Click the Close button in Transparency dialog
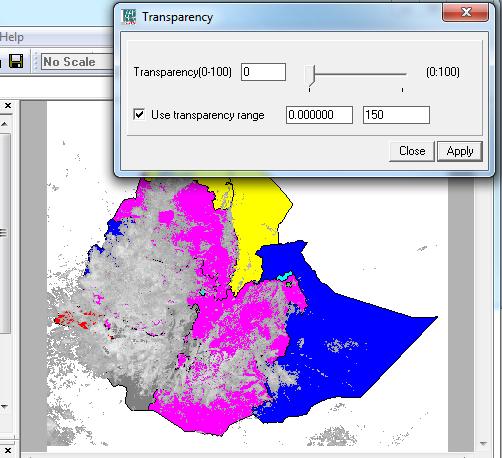Viewport: 502px width, 458px height. (412, 151)
